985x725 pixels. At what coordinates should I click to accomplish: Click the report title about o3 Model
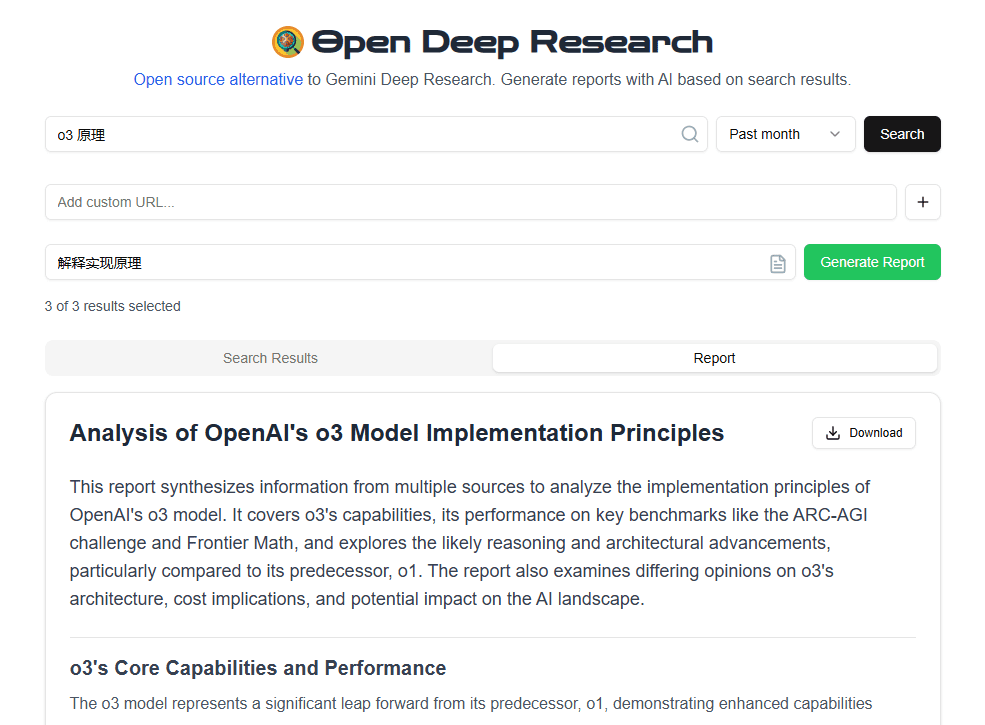pyautogui.click(x=397, y=433)
